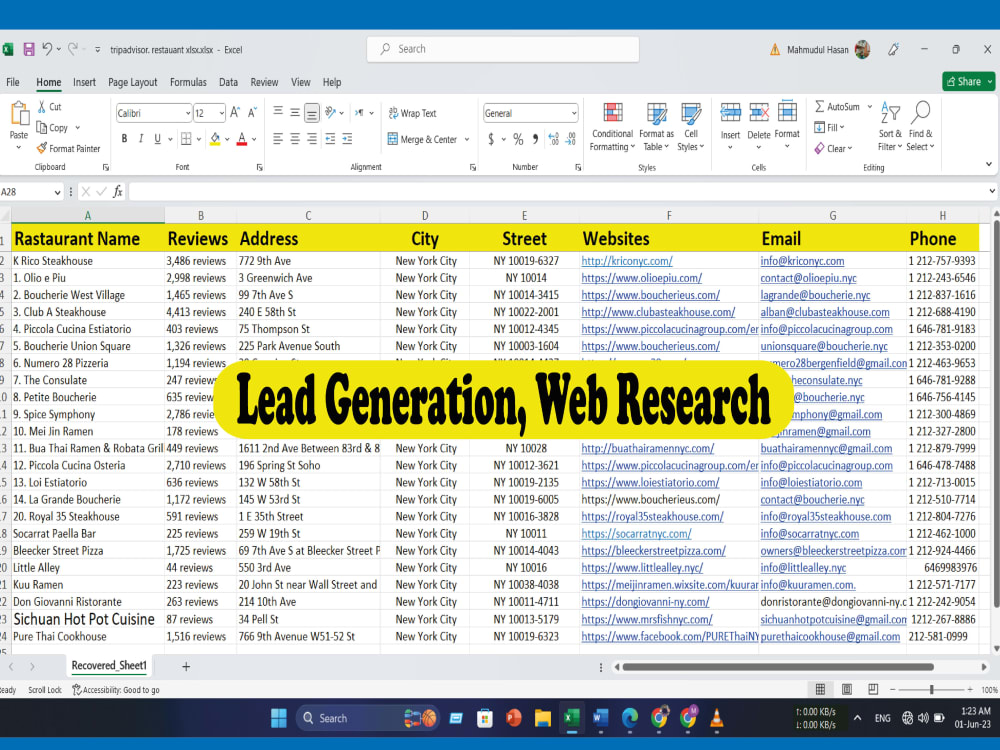
Task: Switch to Page Layout view in status bar
Action: point(846,689)
